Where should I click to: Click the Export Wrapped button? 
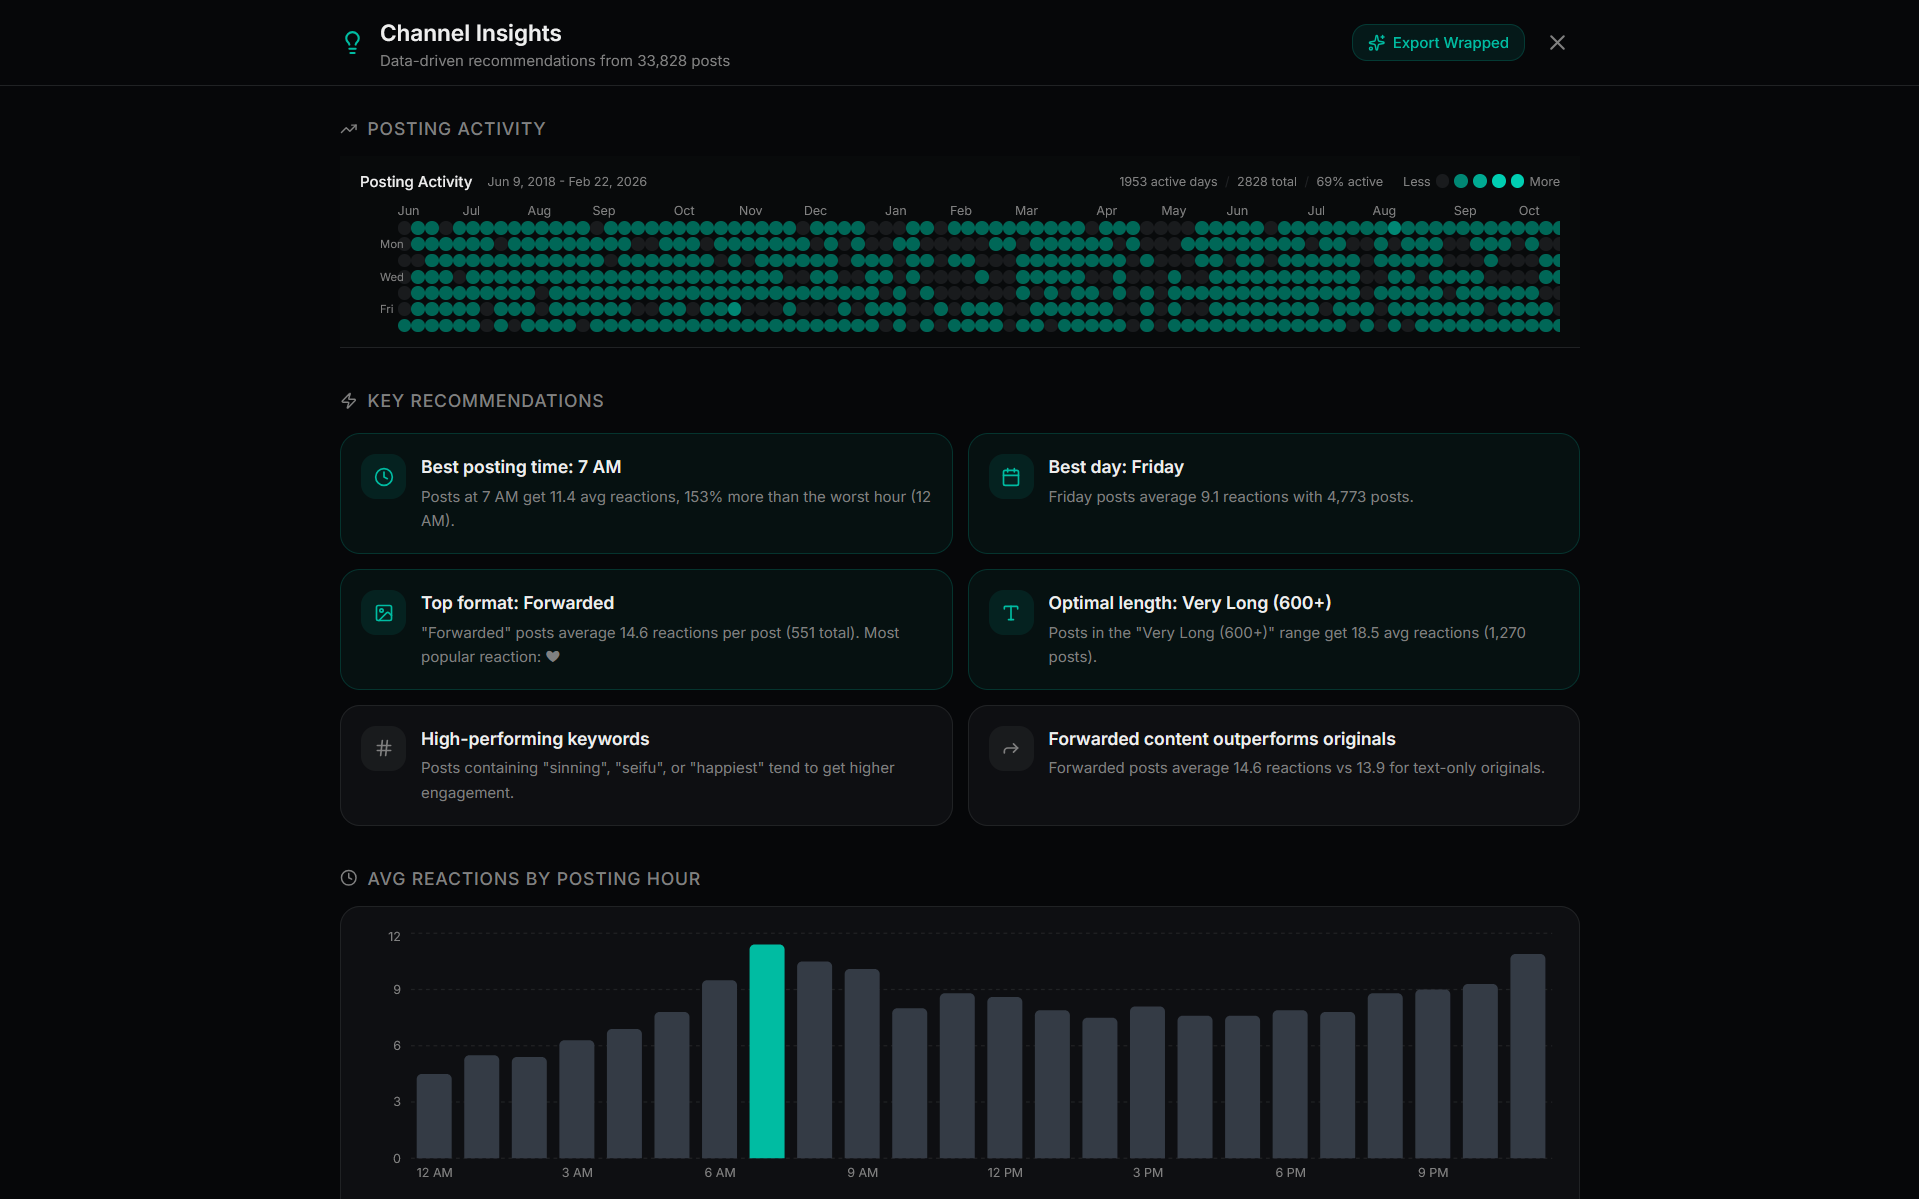click(x=1437, y=43)
